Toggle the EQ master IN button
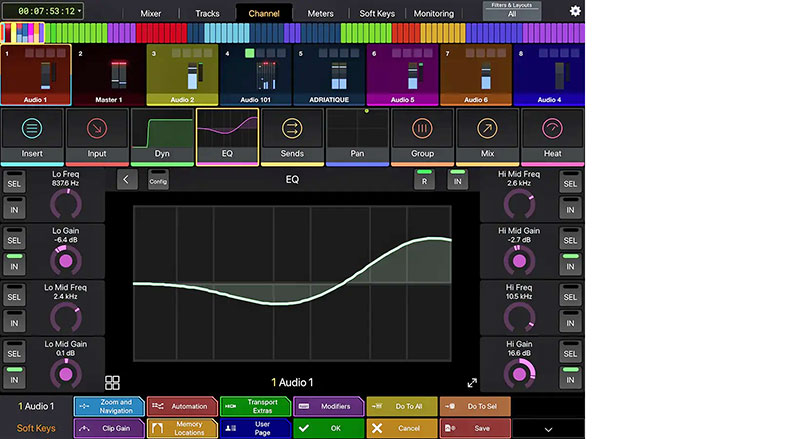This screenshot has height=439, width=800. coord(458,180)
